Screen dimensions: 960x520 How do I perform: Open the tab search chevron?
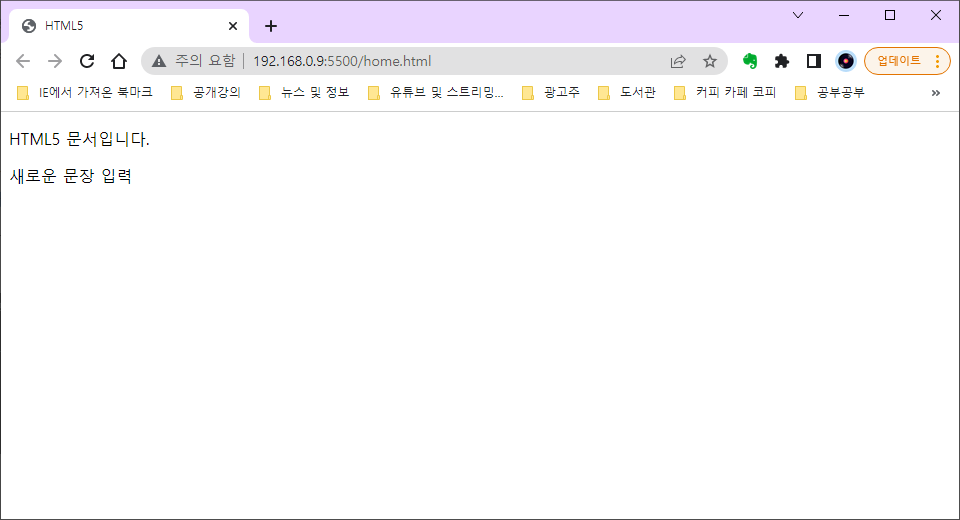[798, 15]
